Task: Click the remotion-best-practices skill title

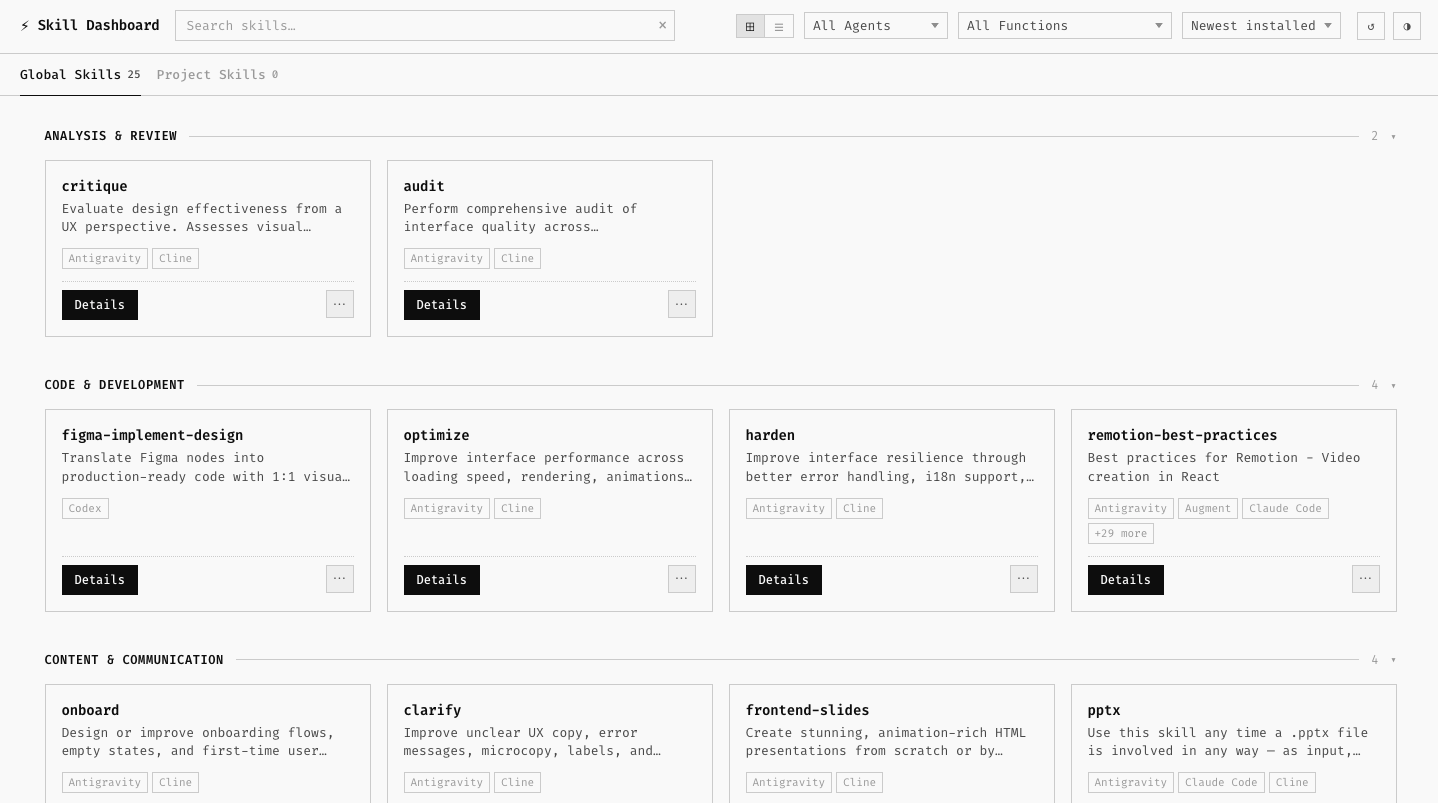Action: (x=1183, y=436)
